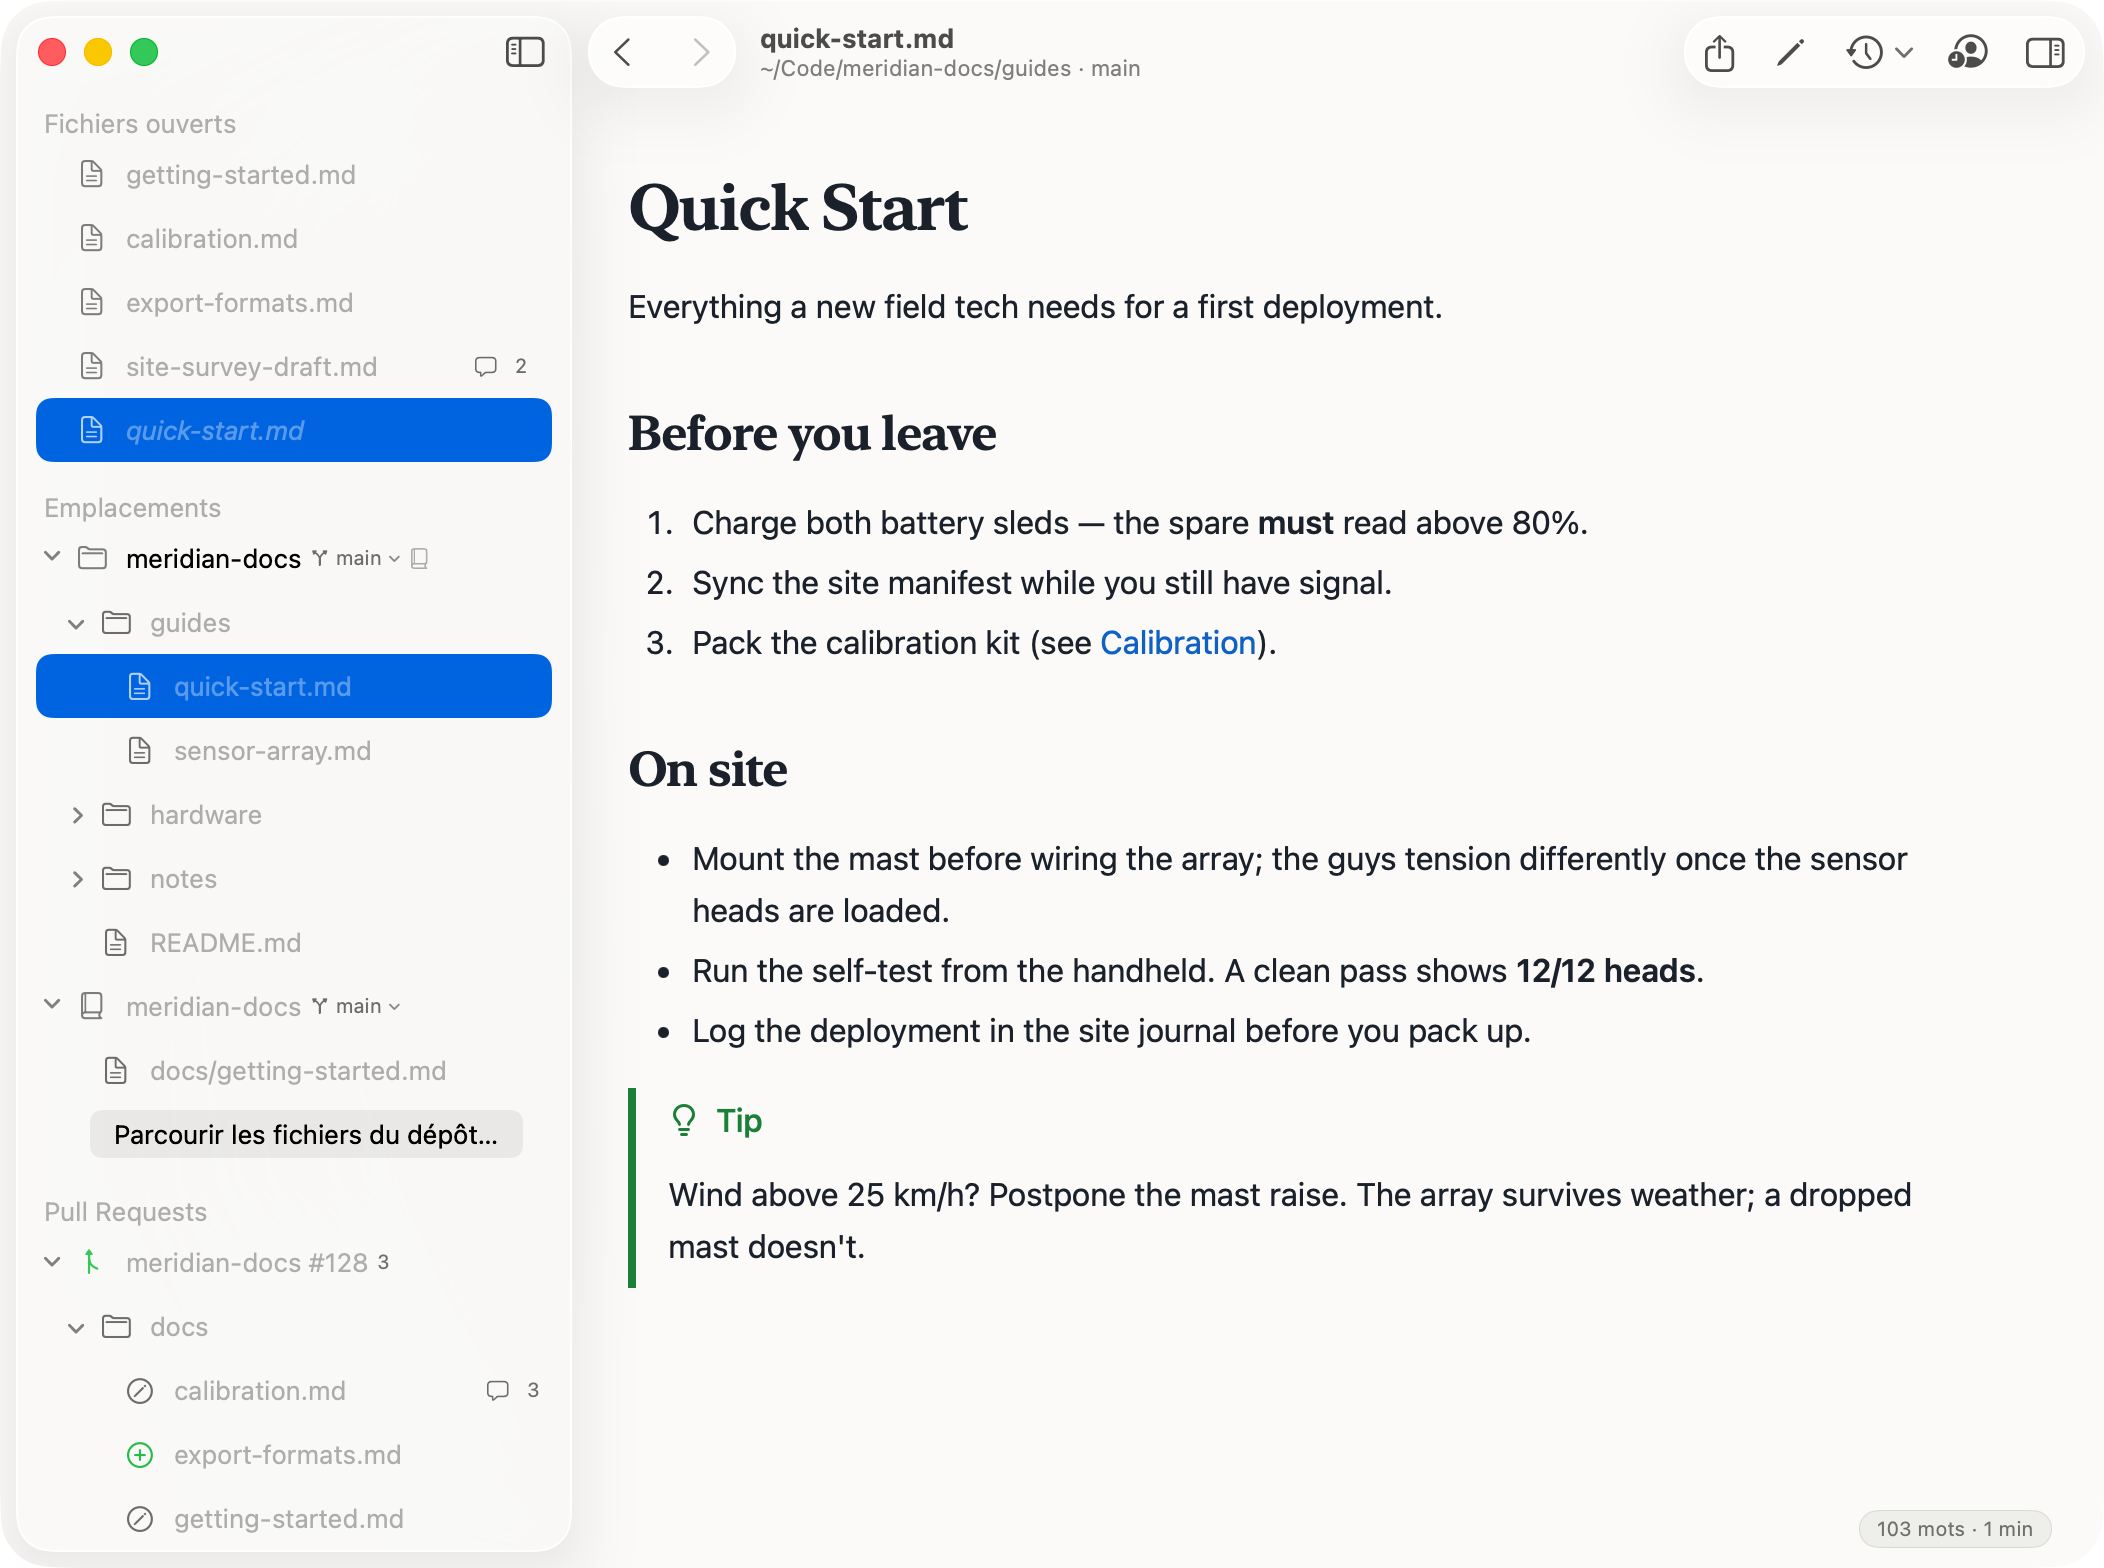Click the green plus icon beside export-formats.md
The width and height of the screenshot is (2104, 1568).
(140, 1455)
